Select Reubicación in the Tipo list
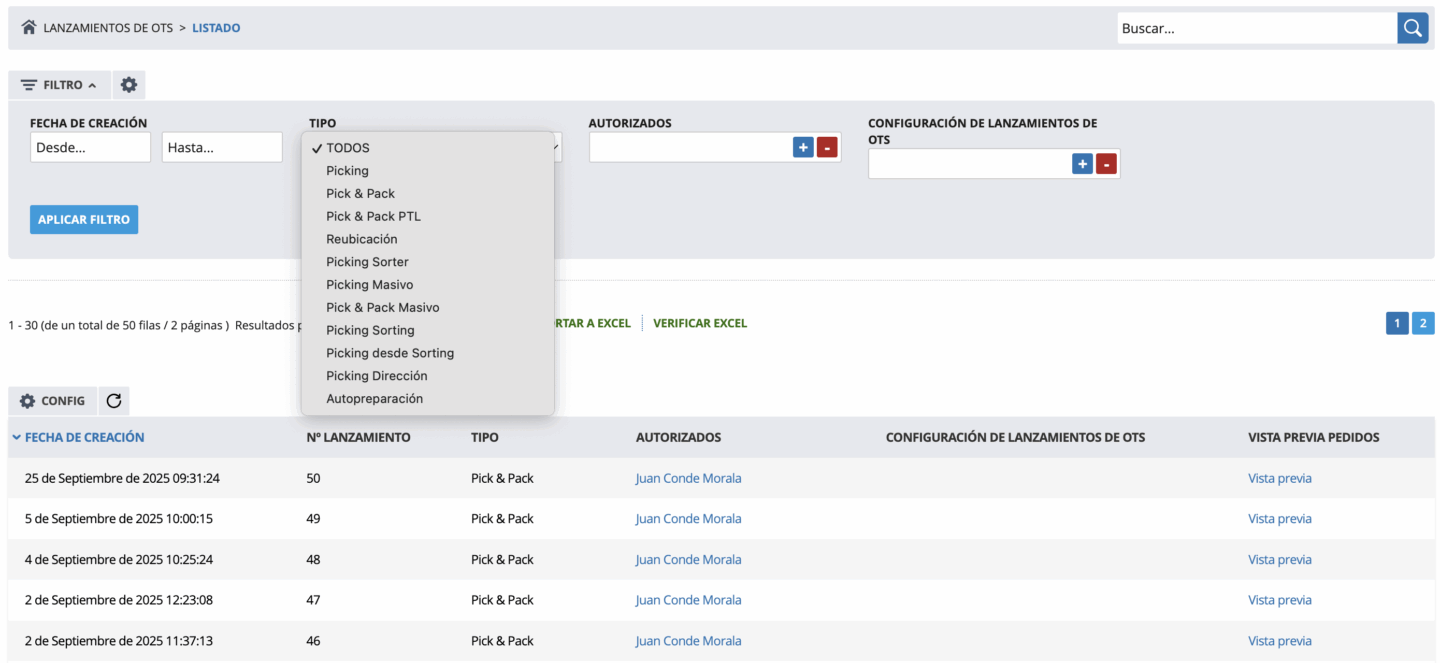 (x=361, y=239)
